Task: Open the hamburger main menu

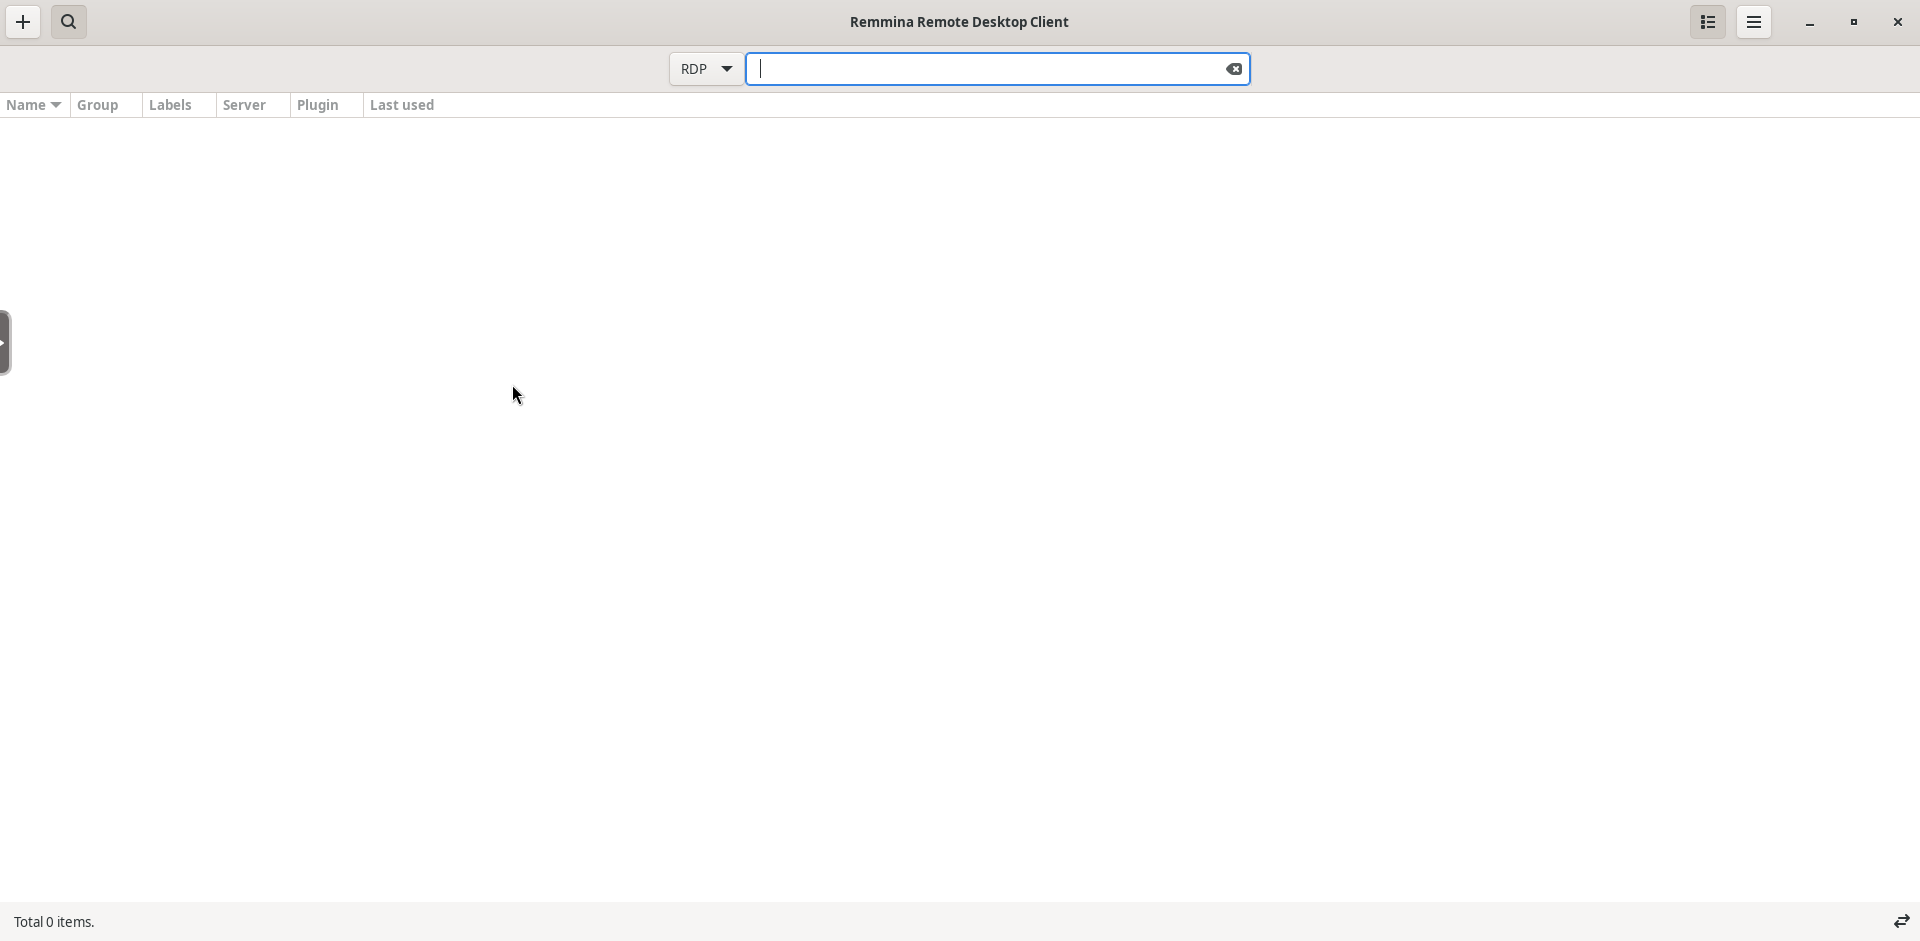Action: coord(1754,22)
